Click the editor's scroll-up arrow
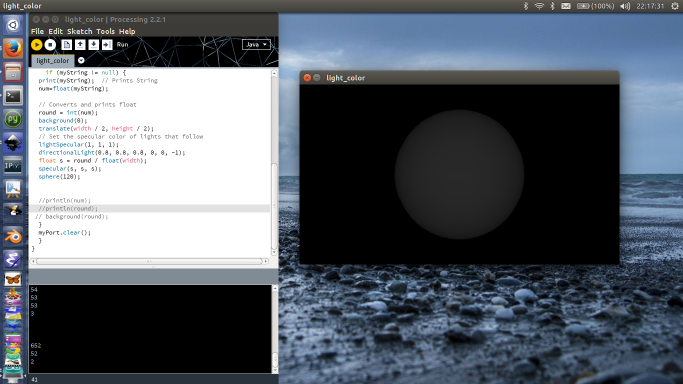 click(274, 73)
